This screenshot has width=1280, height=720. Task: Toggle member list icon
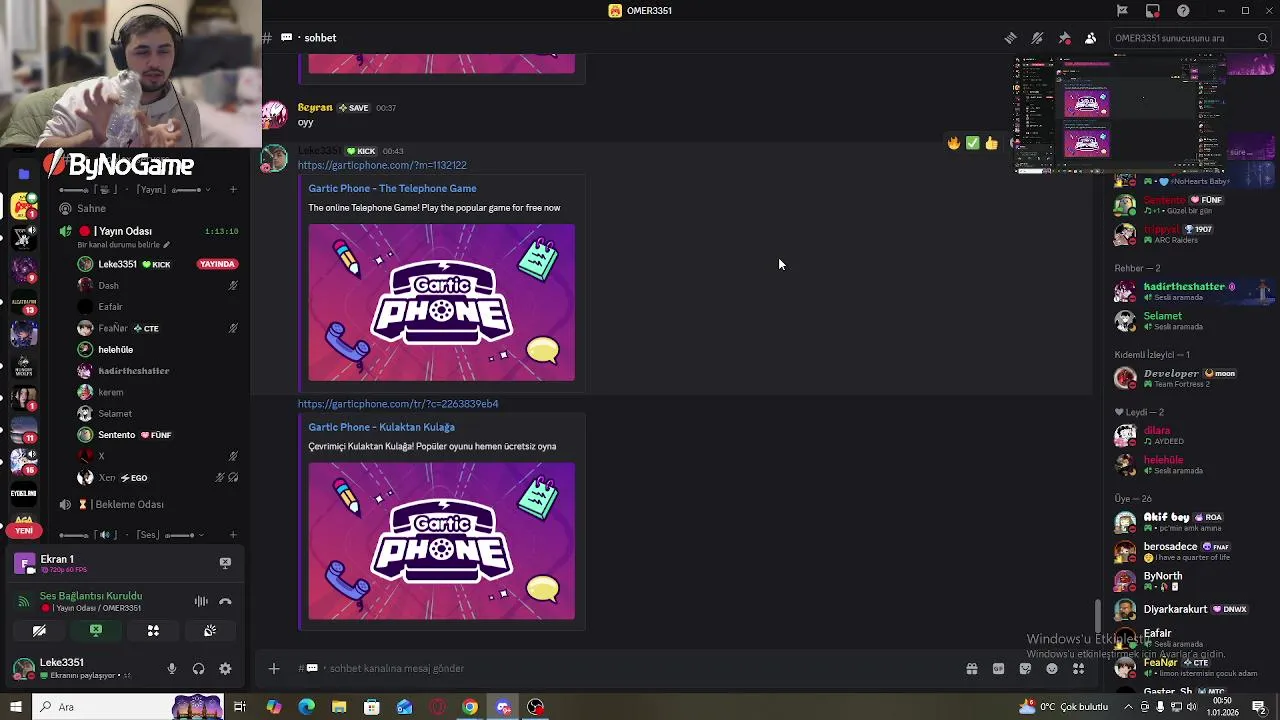click(x=1090, y=38)
